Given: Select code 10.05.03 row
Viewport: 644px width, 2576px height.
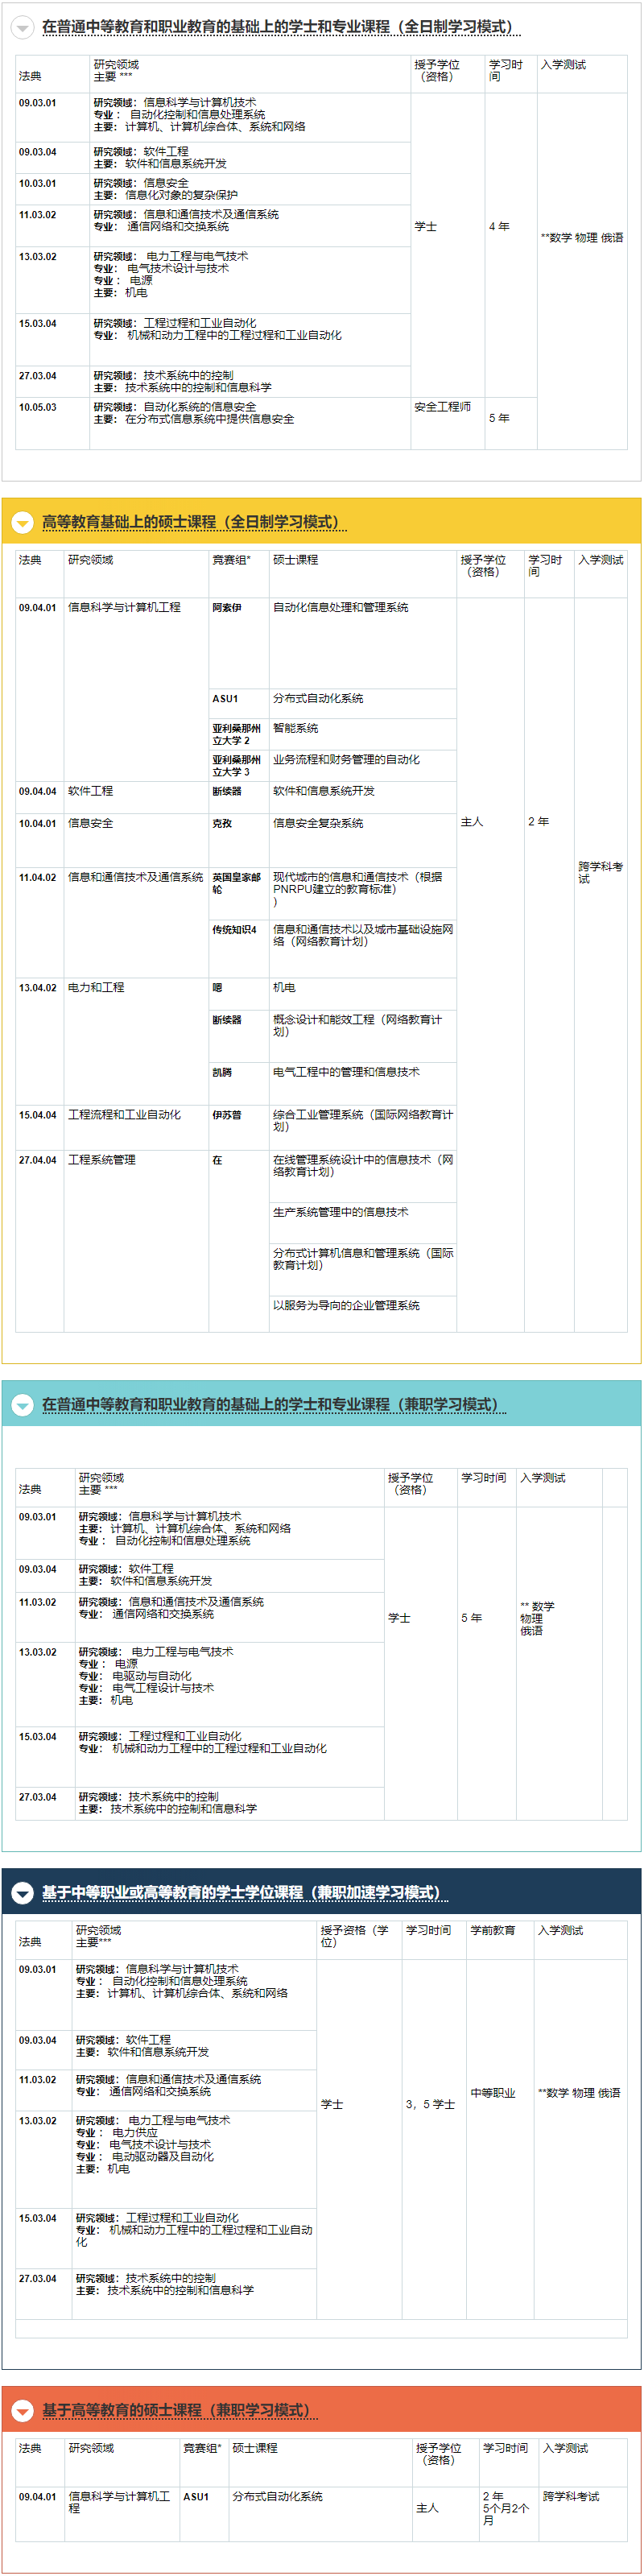Looking at the screenshot, I should click(x=38, y=408).
